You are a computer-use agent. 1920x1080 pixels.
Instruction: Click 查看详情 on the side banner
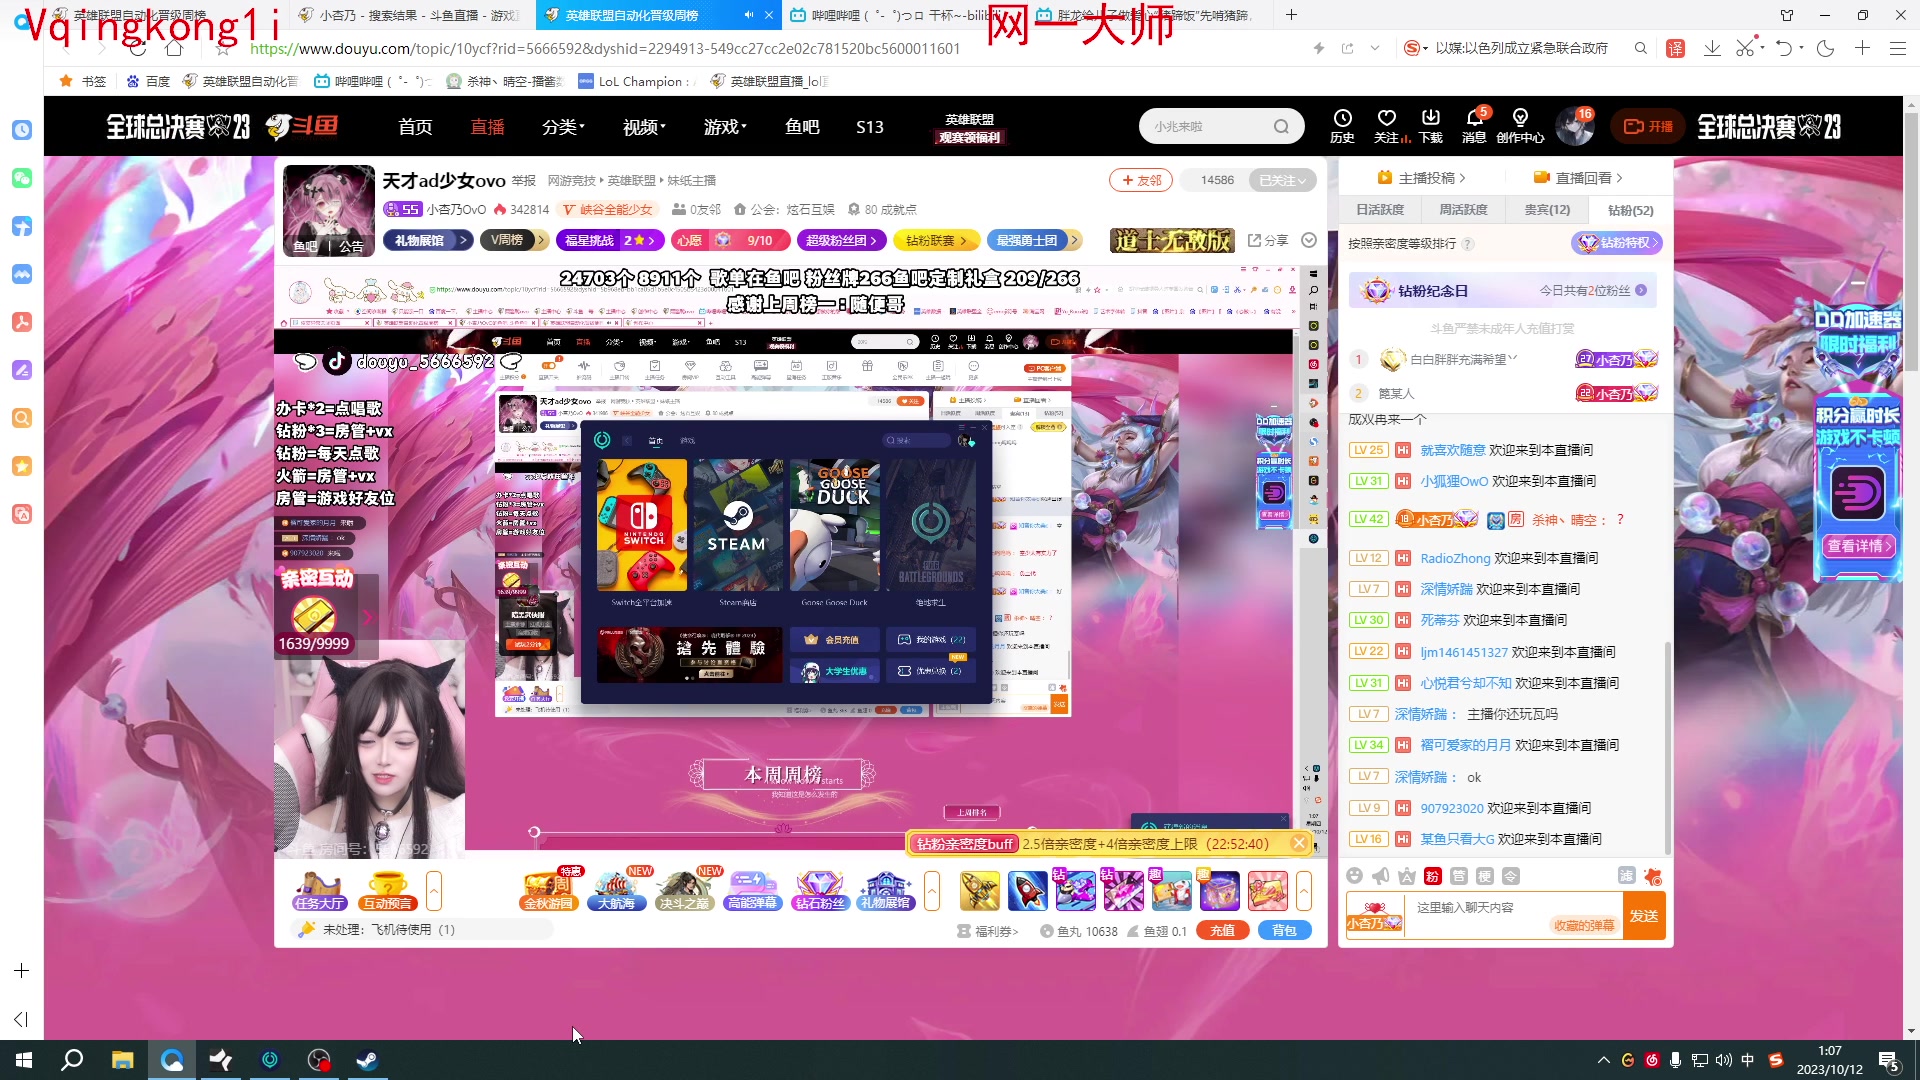(x=1859, y=546)
